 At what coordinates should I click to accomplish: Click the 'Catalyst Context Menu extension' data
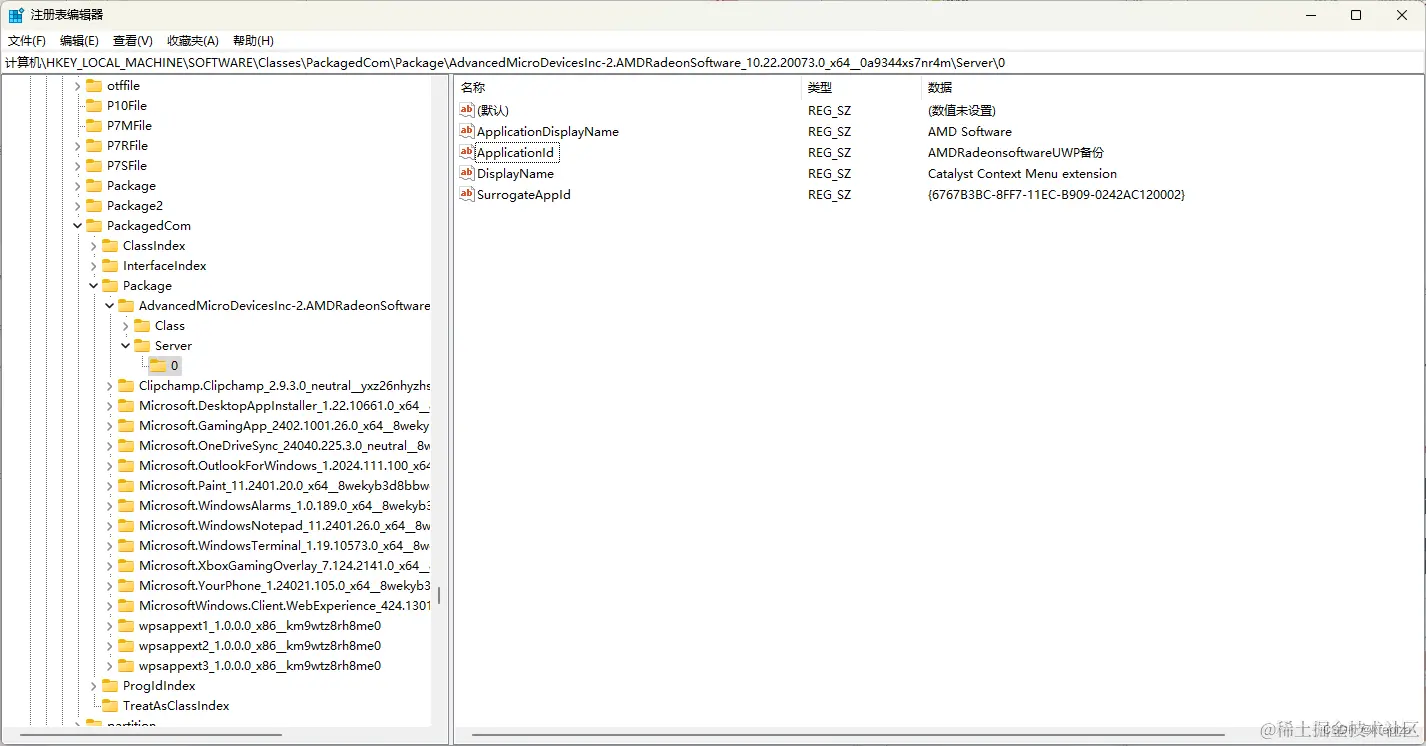coord(1022,174)
